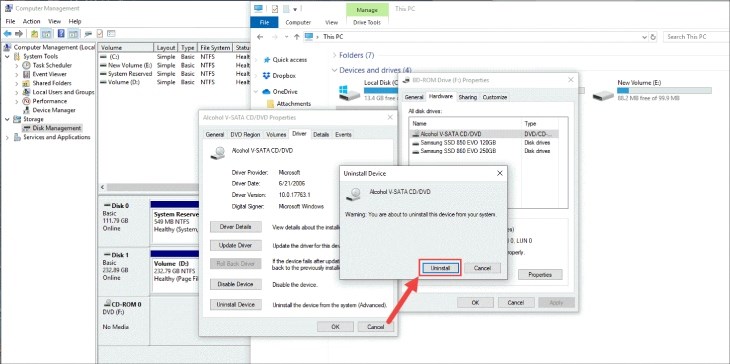Click the New Volume (E:) drive icon

603,94
